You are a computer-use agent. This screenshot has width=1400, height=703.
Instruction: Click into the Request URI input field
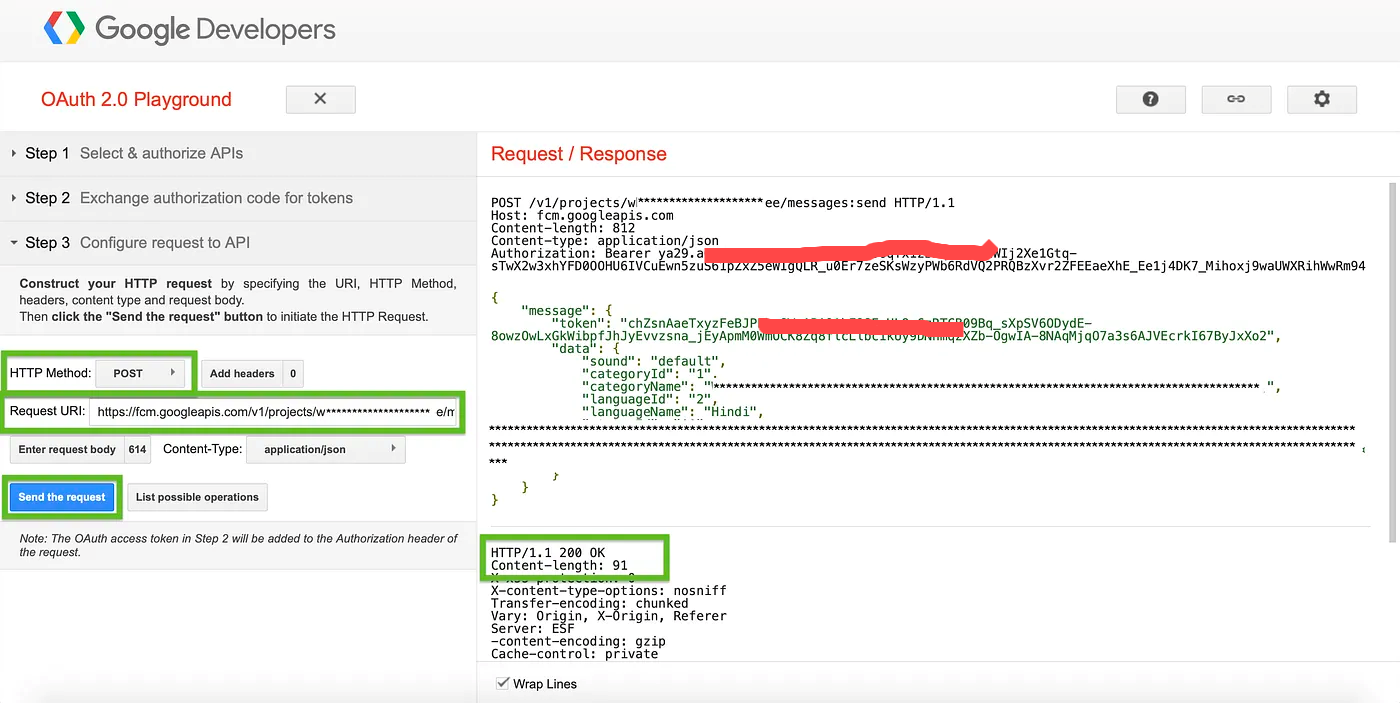click(x=275, y=412)
